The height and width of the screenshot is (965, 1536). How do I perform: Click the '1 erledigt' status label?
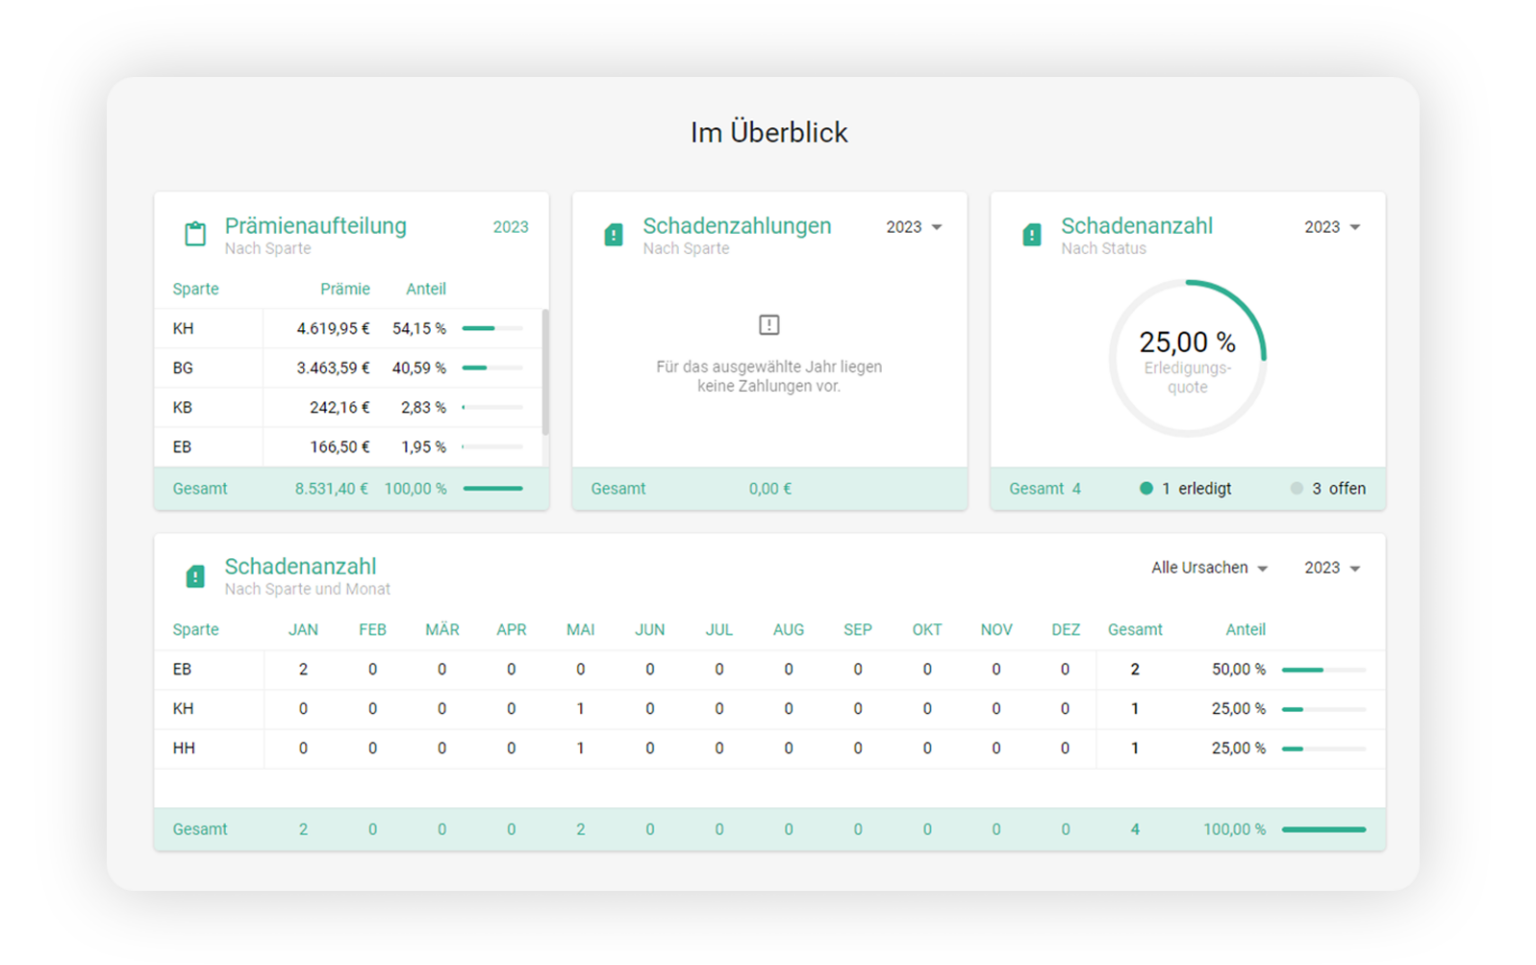coord(1197,489)
